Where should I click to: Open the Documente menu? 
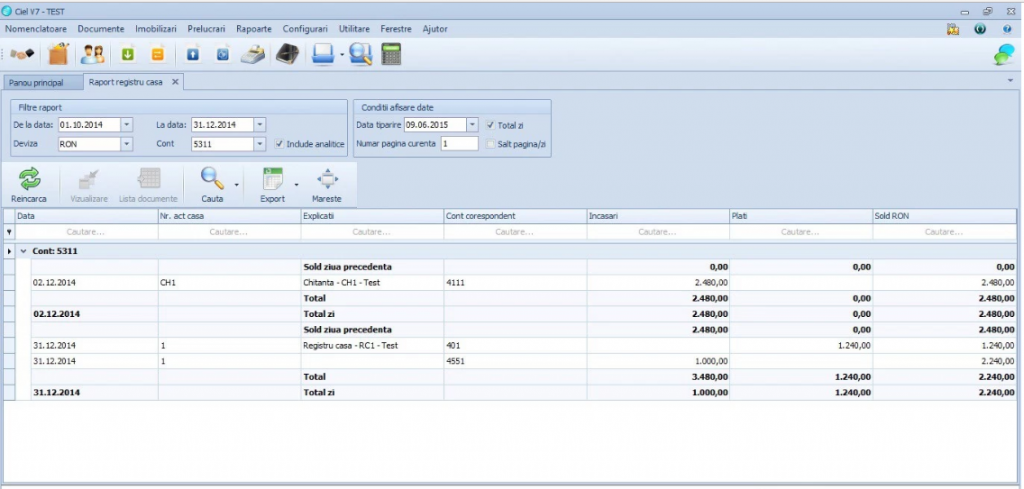point(101,29)
